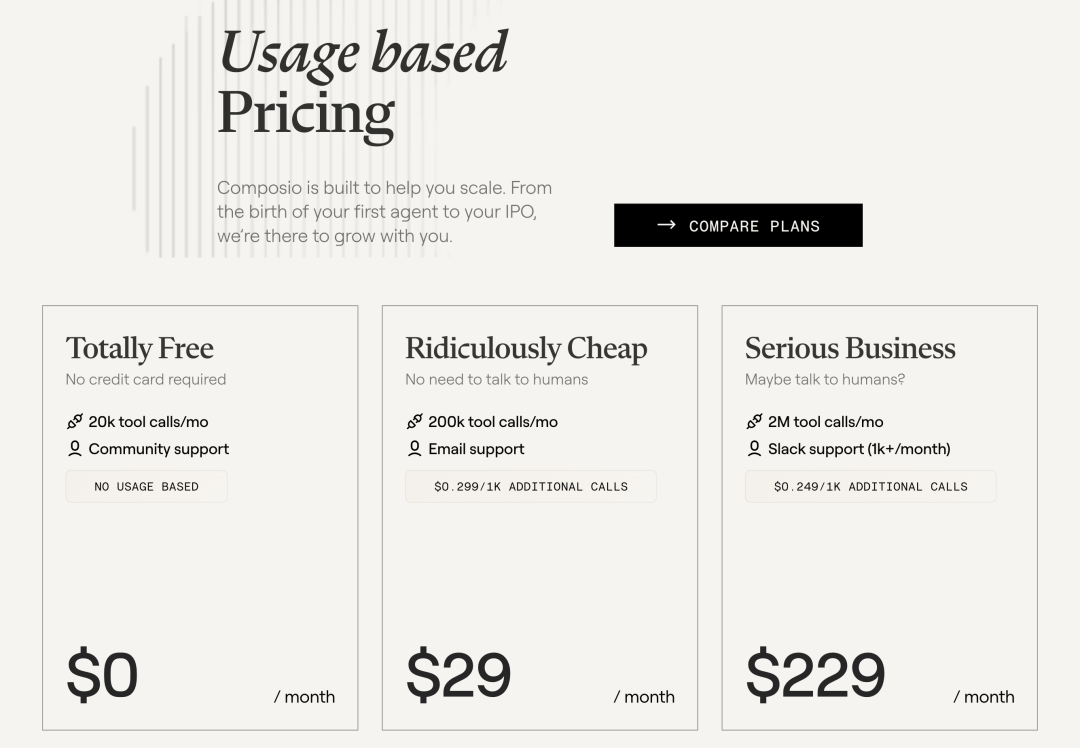1080x748 pixels.
Task: Click the person icon beside Email support
Action: click(414, 449)
